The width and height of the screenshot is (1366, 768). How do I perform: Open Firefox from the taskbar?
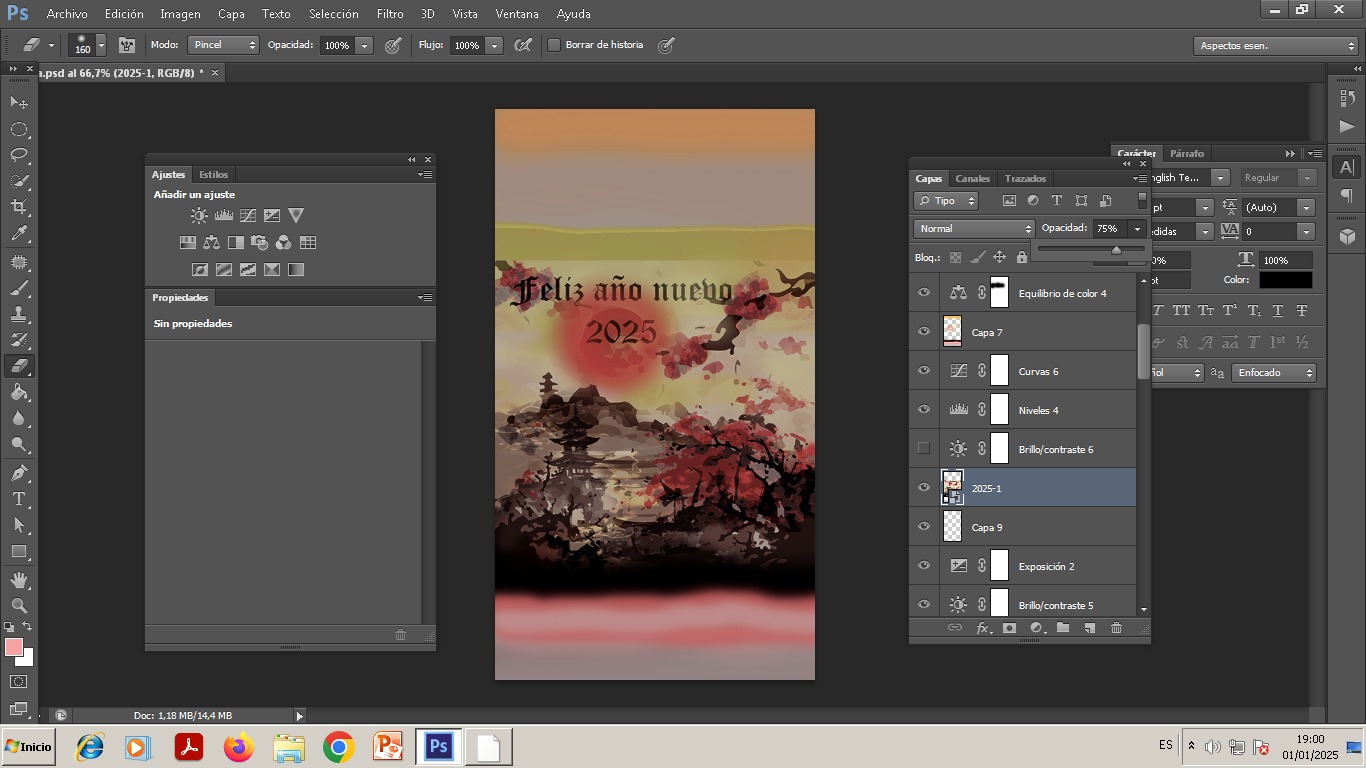click(238, 747)
